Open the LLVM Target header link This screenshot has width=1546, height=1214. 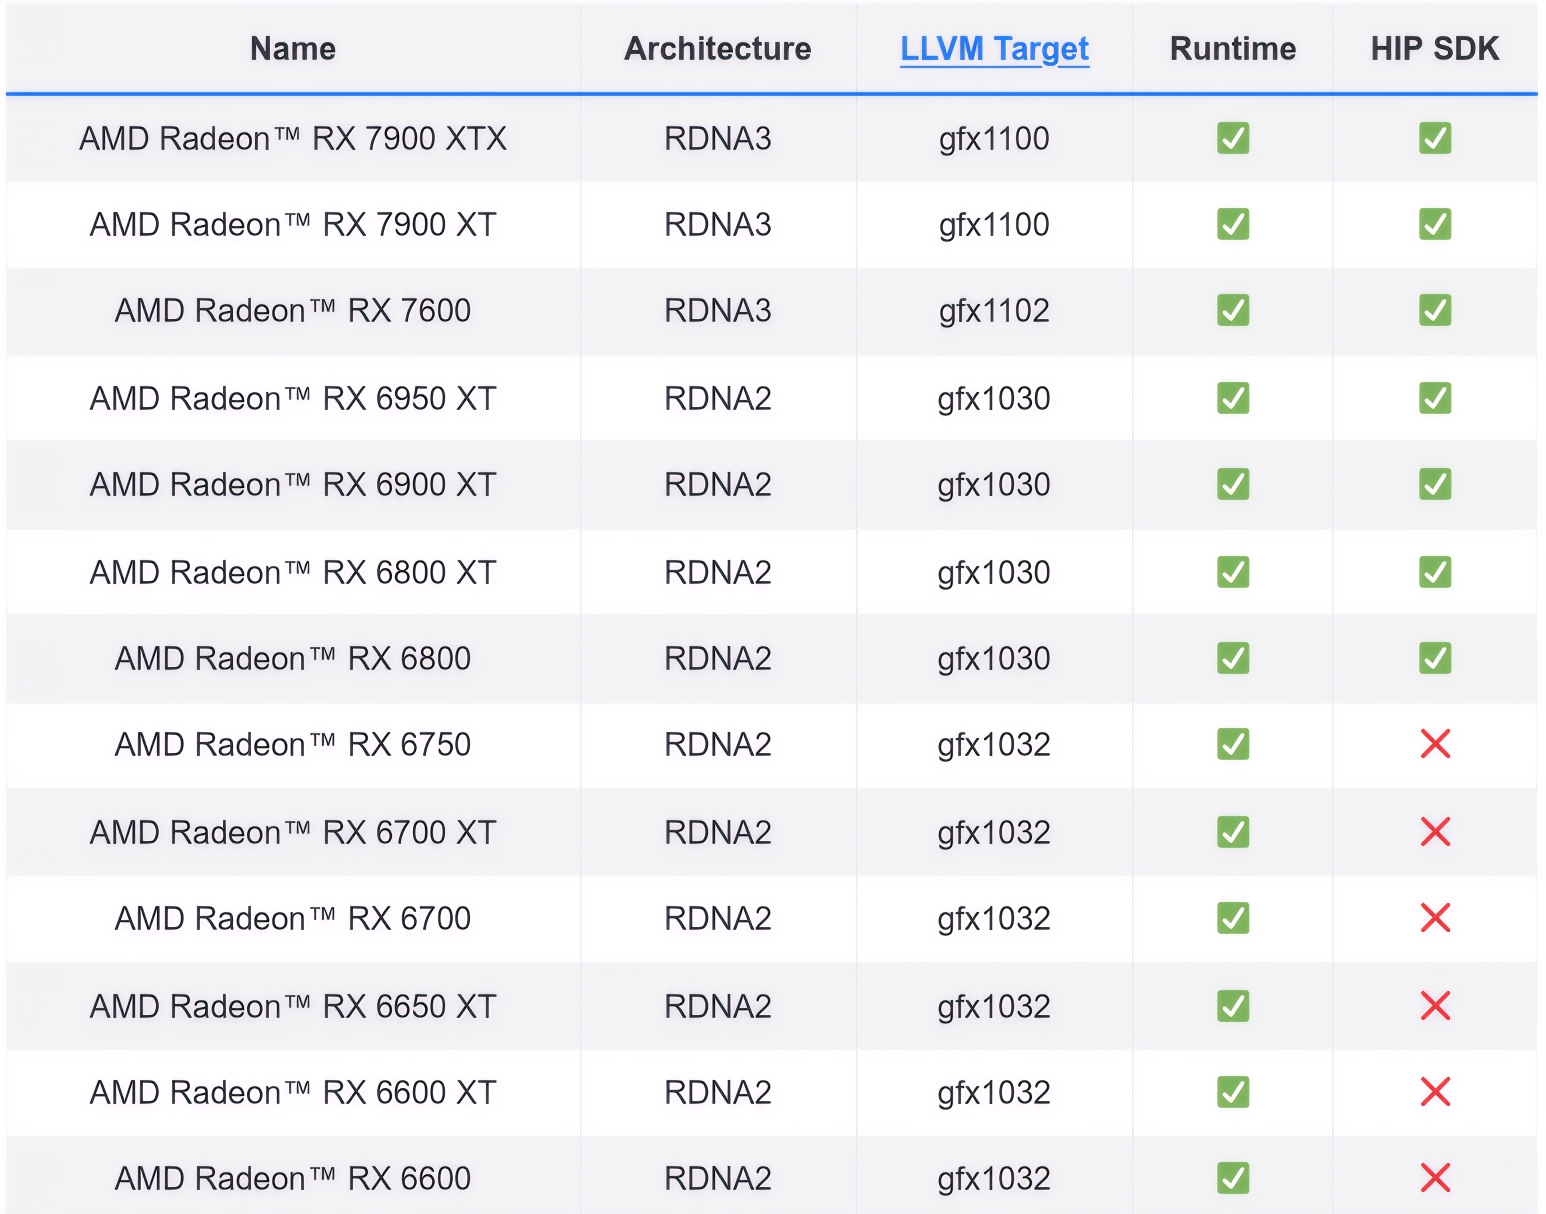coord(994,49)
